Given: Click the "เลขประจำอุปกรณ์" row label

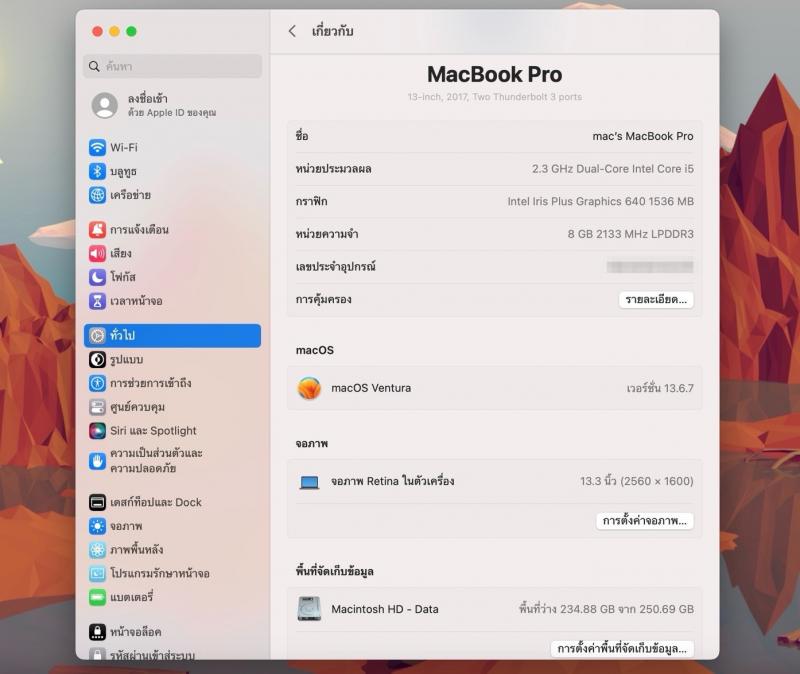Looking at the screenshot, I should 335,266.
